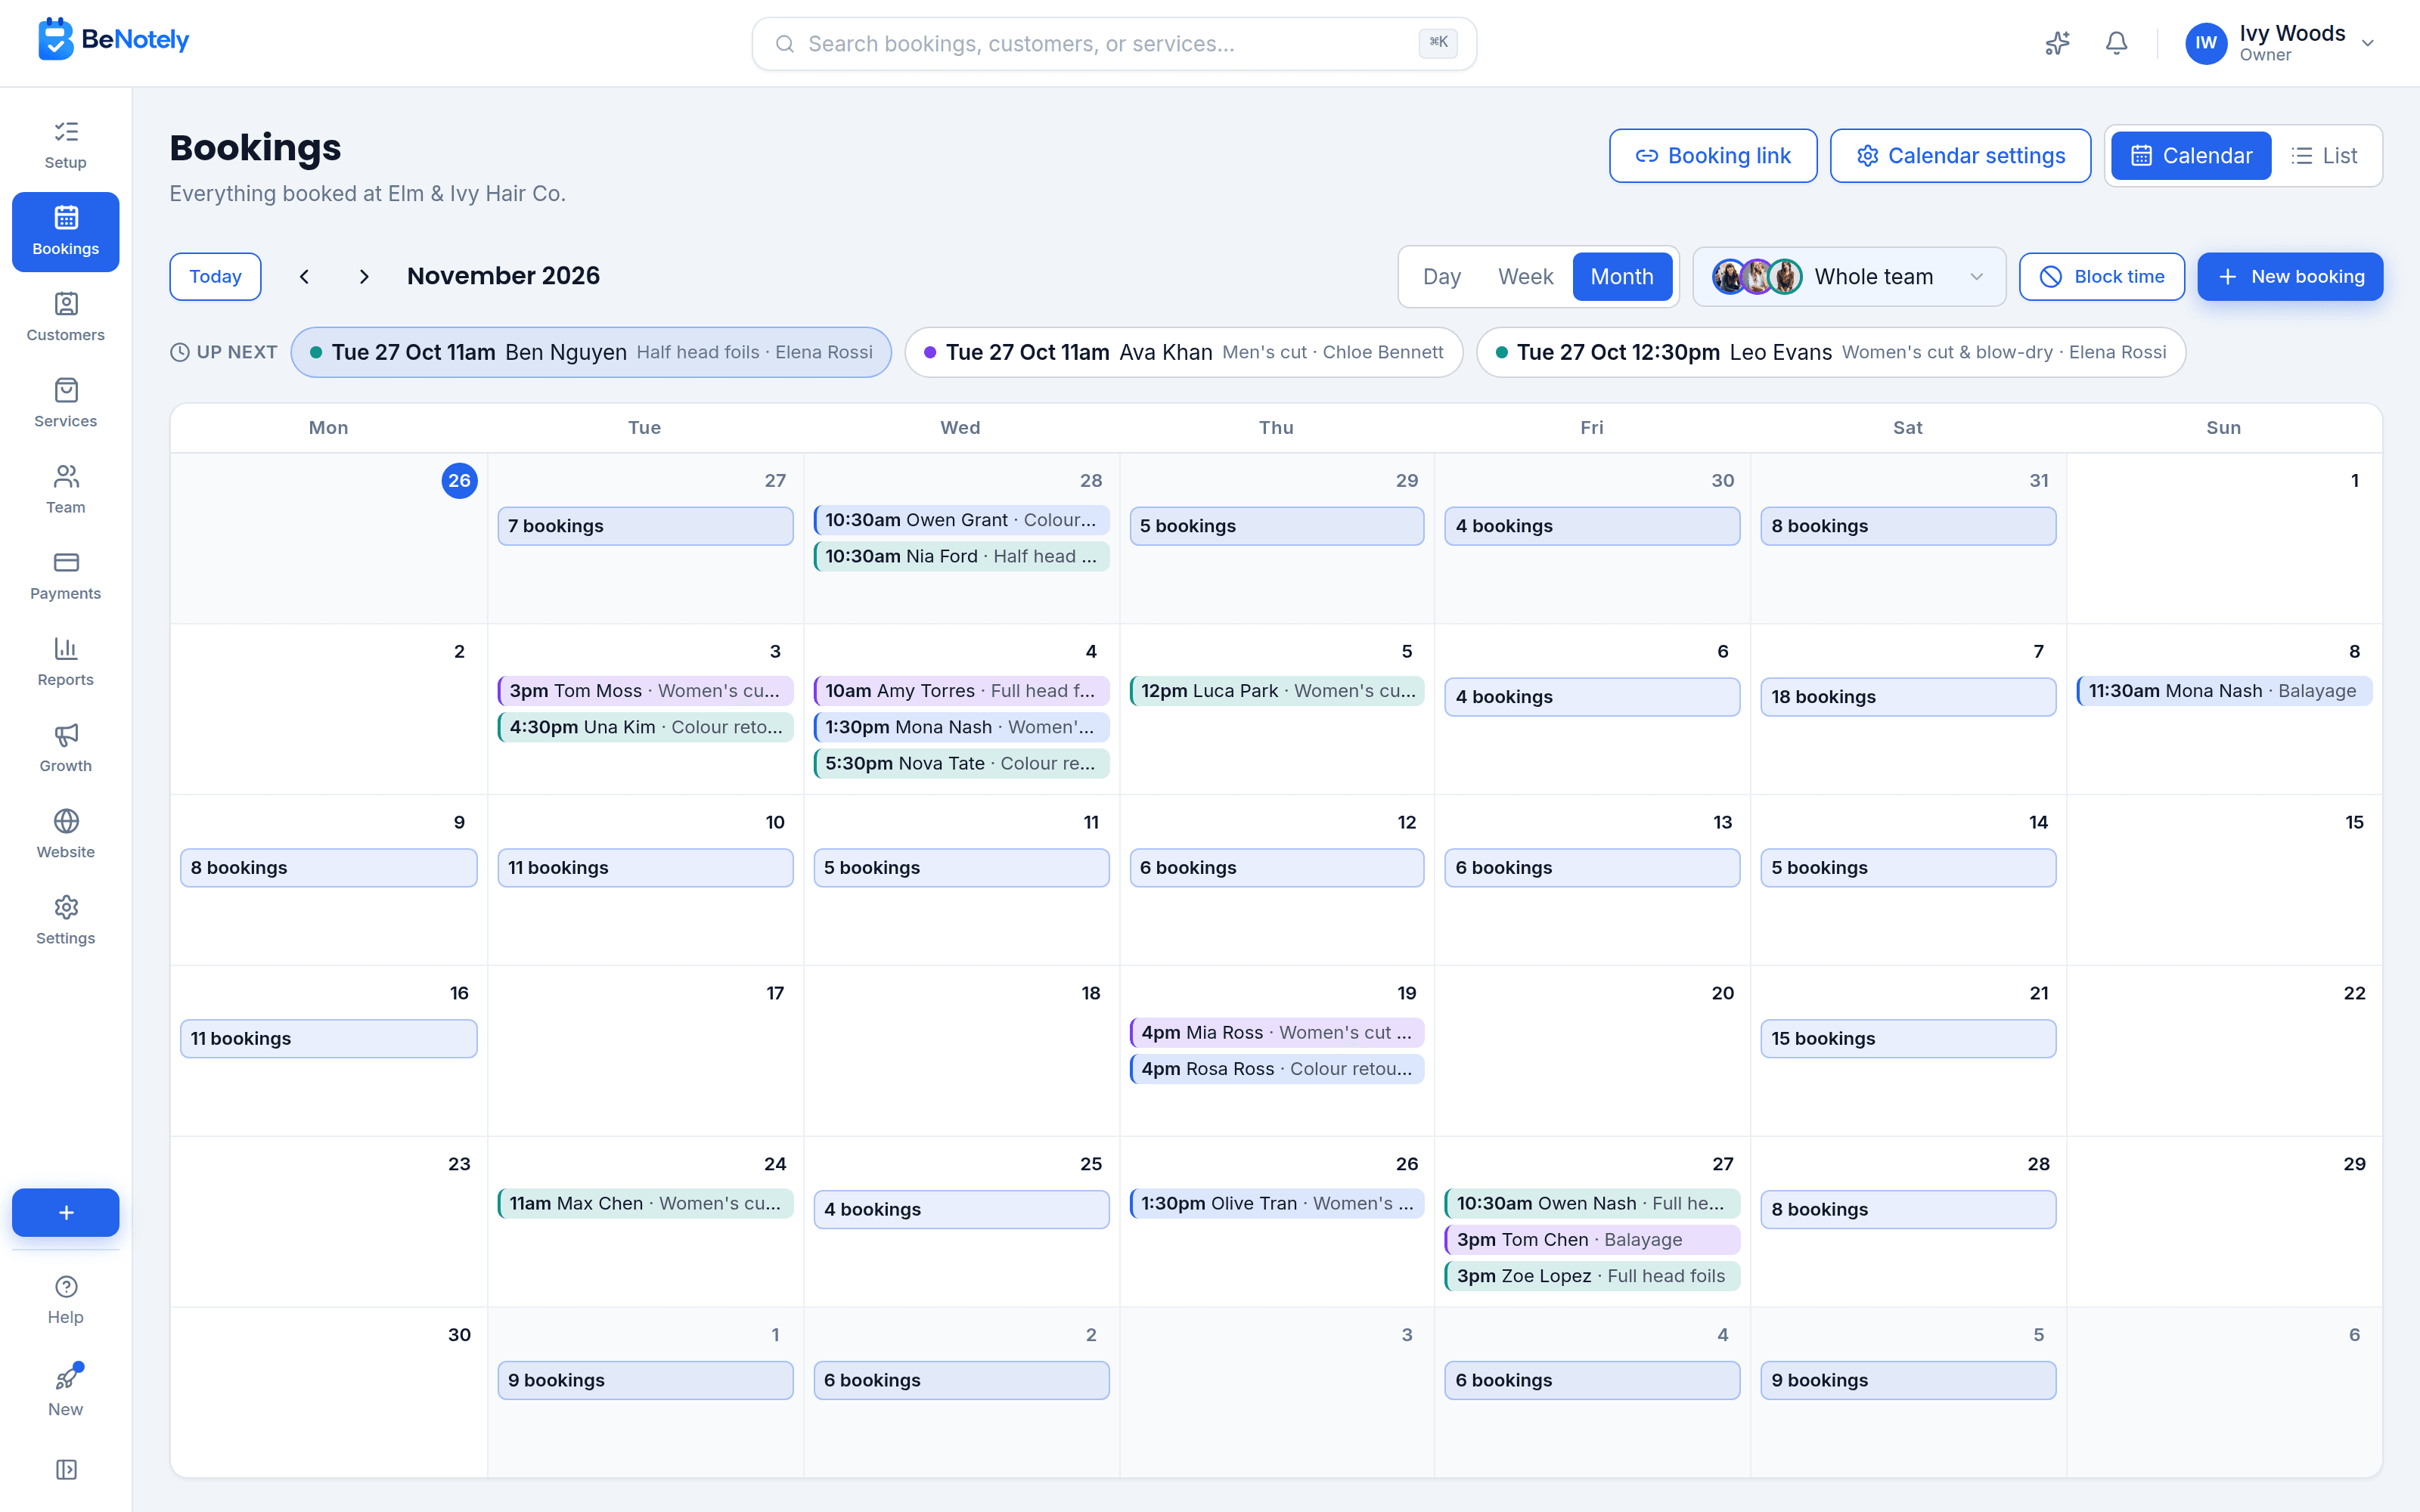Image resolution: width=2420 pixels, height=1512 pixels.
Task: Click the BeNotely logo
Action: (113, 40)
